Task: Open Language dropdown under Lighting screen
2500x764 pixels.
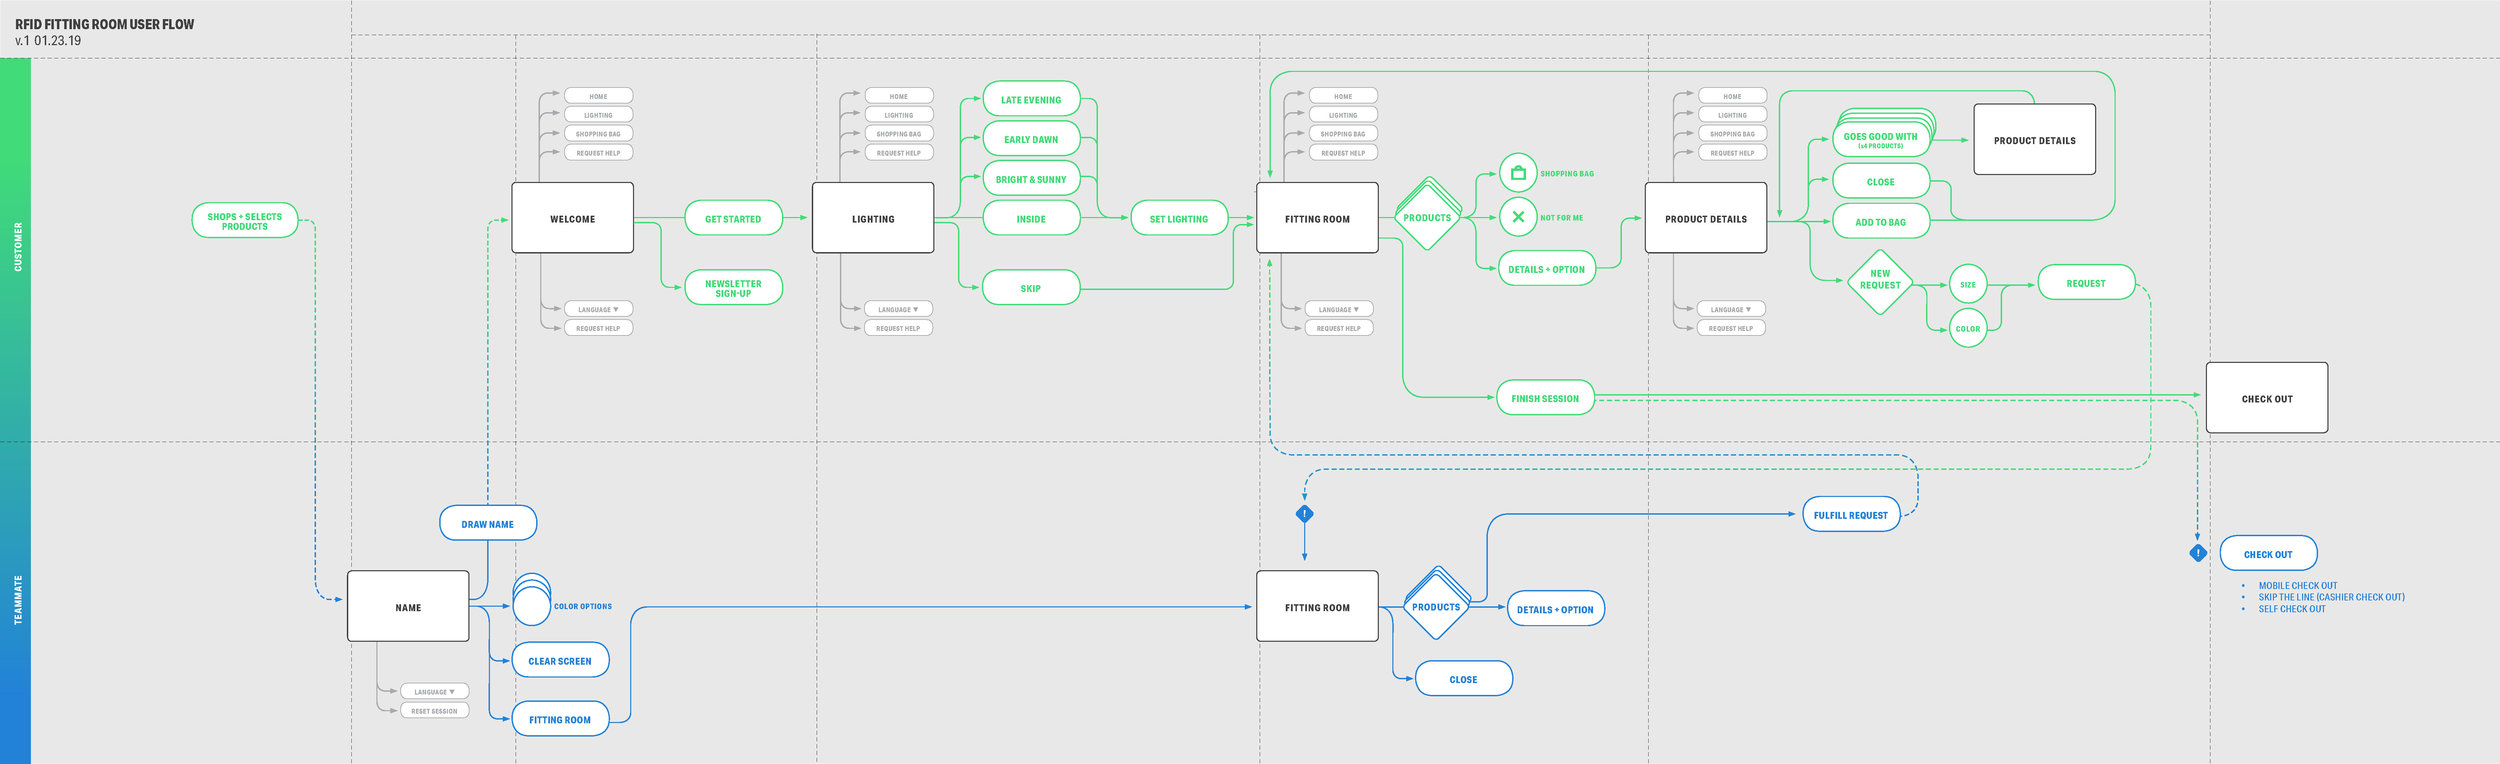Action: tap(898, 309)
